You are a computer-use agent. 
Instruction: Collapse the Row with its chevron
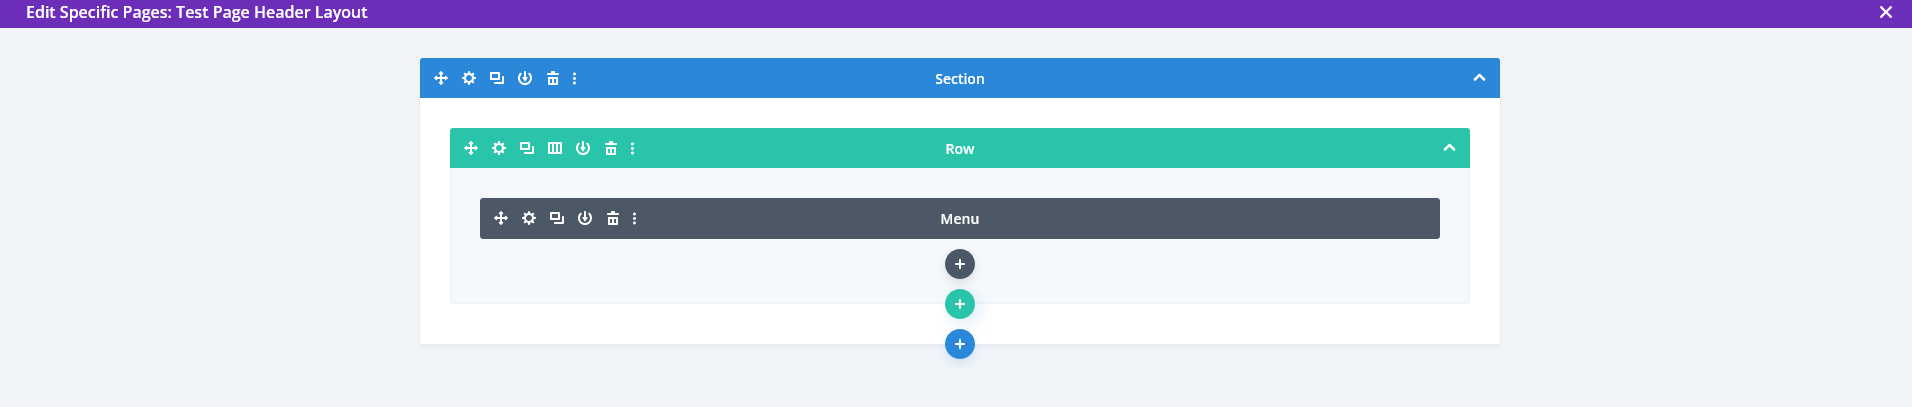1449,148
